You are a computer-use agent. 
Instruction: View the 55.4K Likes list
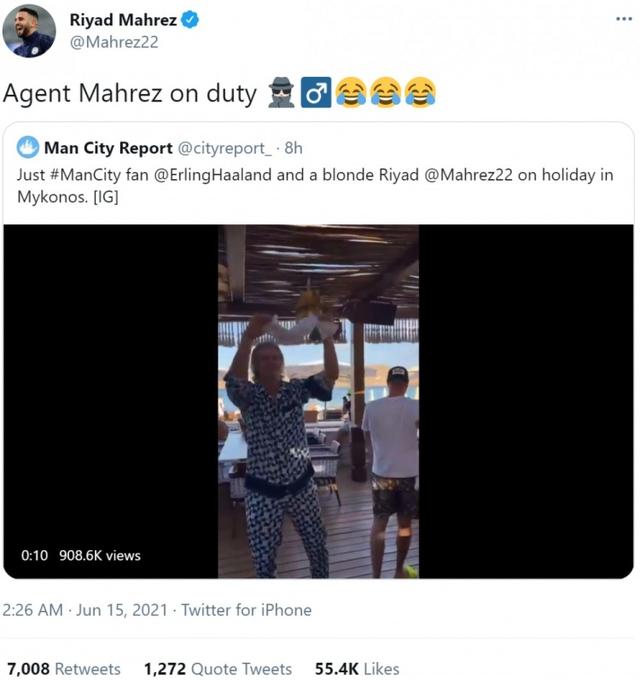pos(357,669)
